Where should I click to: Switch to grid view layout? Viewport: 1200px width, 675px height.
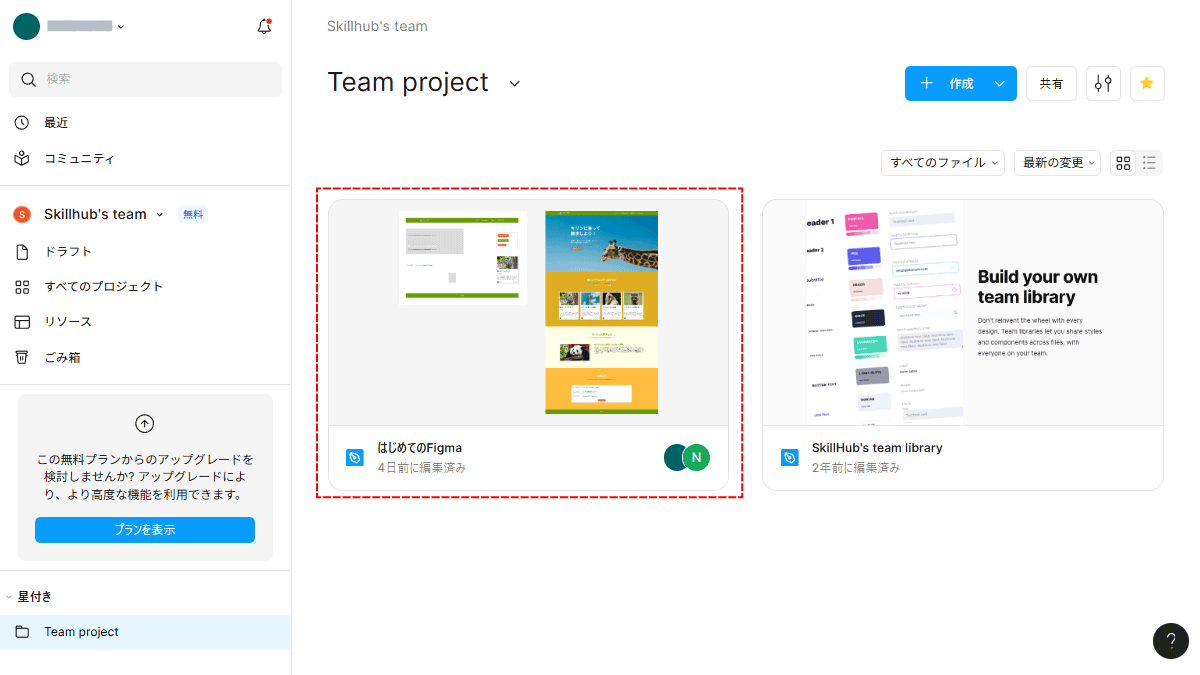coord(1123,163)
